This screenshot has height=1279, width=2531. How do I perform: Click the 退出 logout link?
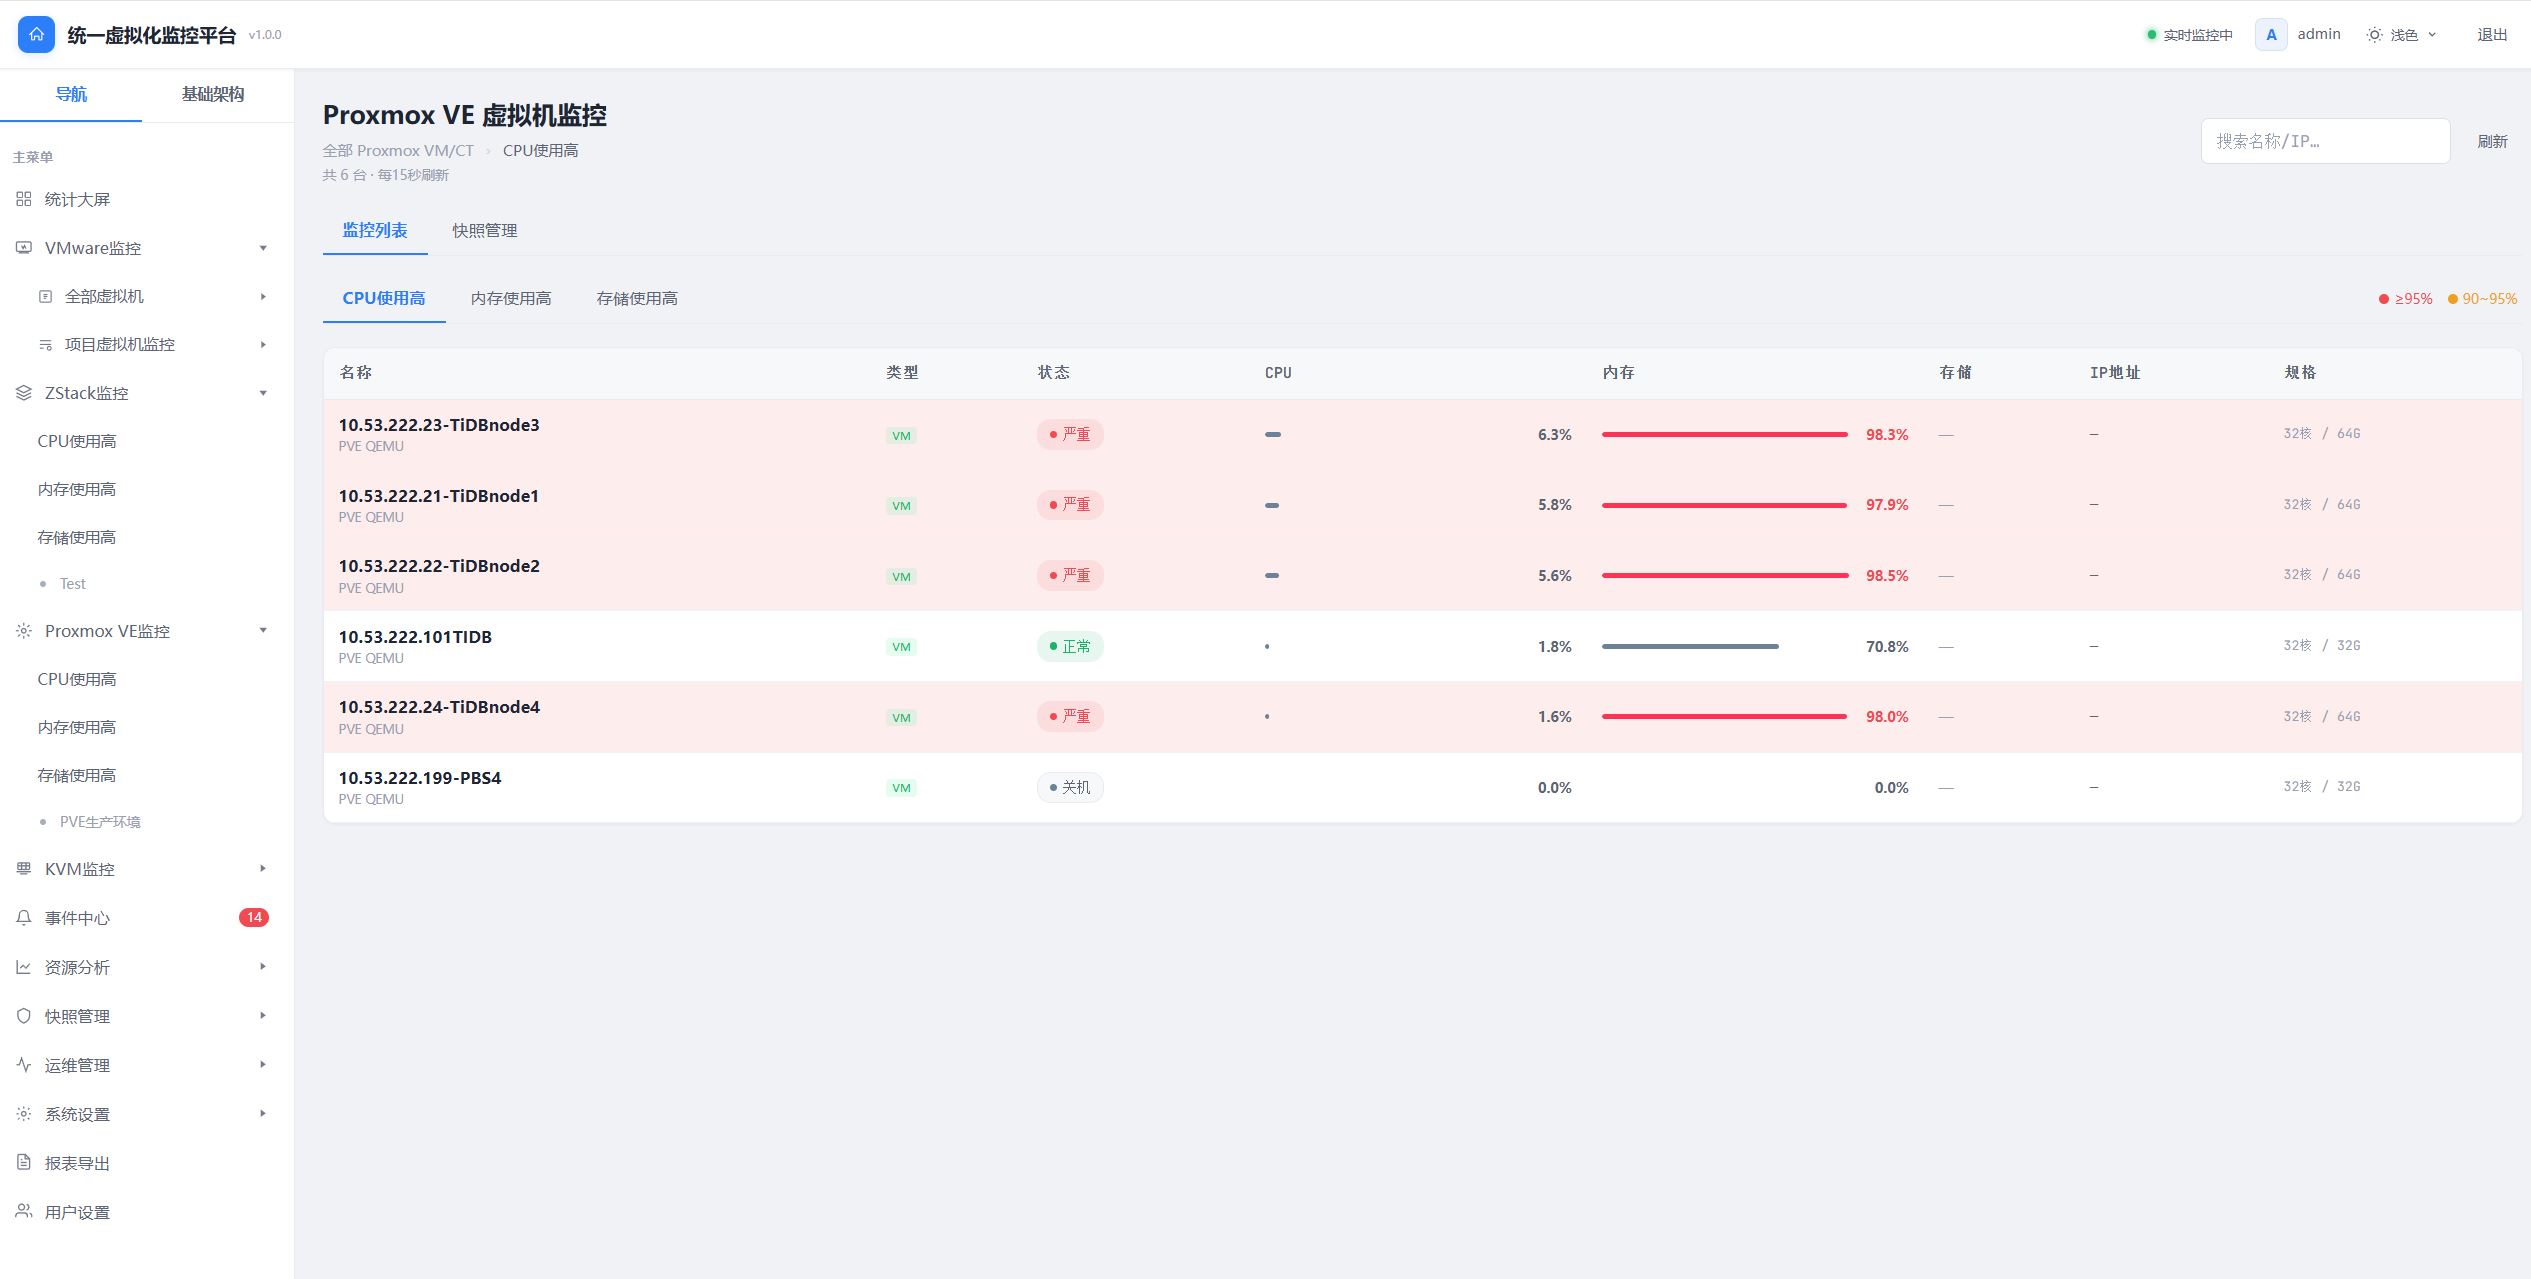coord(2492,34)
